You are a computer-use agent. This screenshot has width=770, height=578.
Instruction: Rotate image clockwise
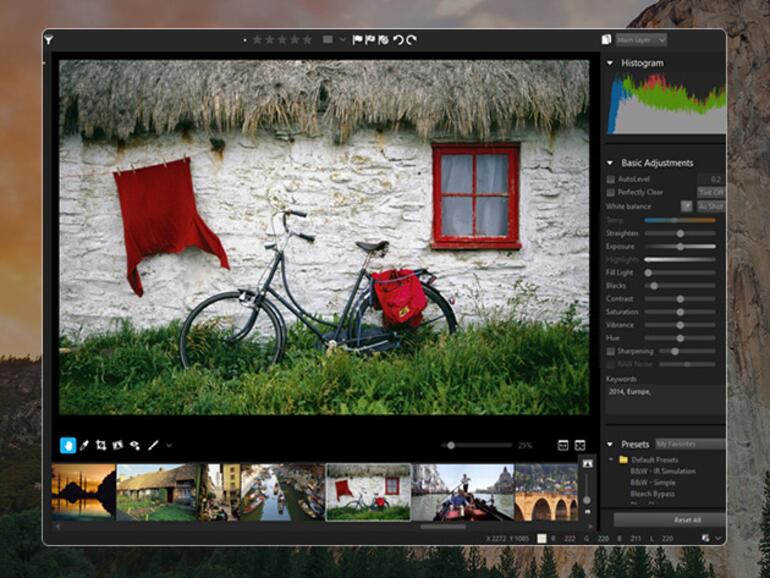point(412,40)
